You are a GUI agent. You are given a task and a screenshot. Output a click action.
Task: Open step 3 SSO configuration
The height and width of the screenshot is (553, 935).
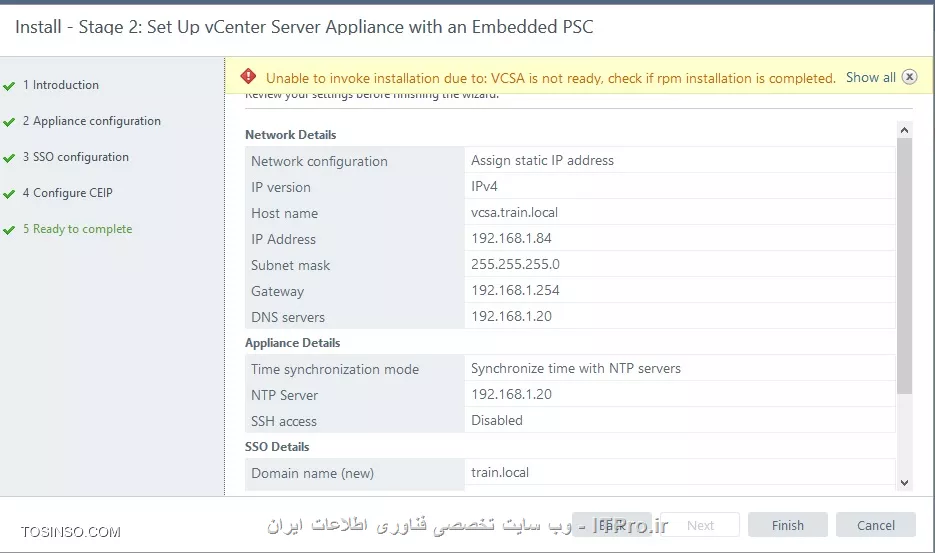tap(76, 157)
